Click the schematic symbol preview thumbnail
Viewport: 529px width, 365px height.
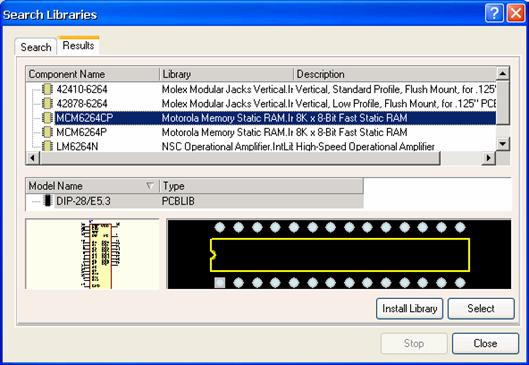pyautogui.click(x=92, y=254)
